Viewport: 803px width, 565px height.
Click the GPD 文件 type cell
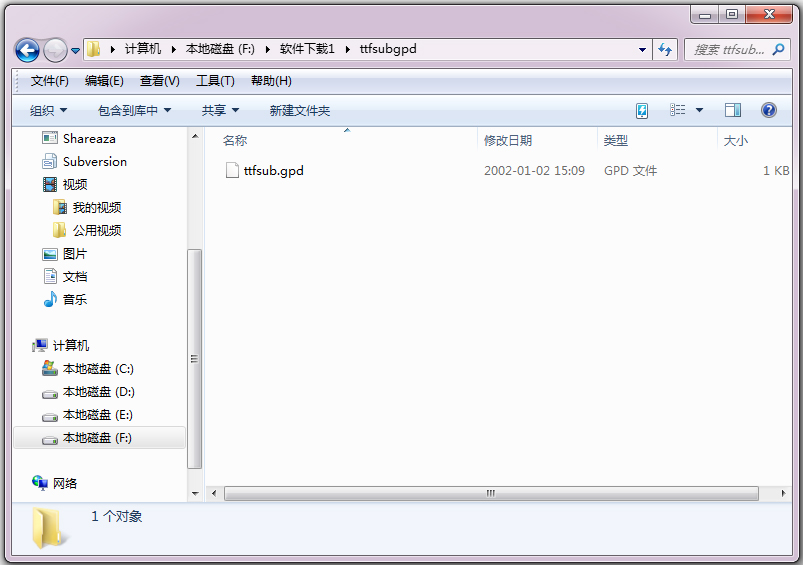pos(630,171)
